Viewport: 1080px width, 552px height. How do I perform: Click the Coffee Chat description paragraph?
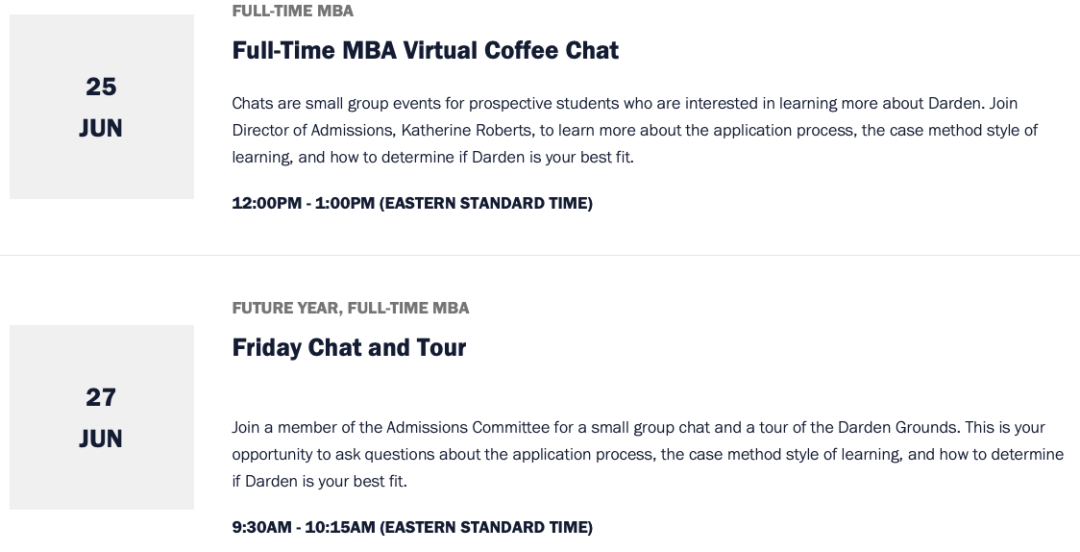(635, 130)
